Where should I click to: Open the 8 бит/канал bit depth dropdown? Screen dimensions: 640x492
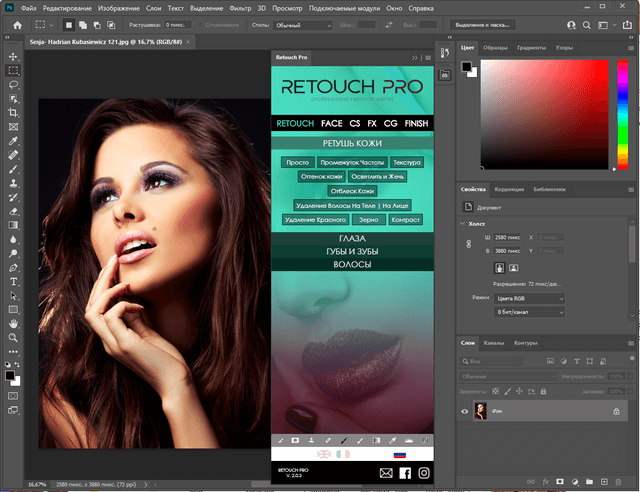tap(530, 313)
